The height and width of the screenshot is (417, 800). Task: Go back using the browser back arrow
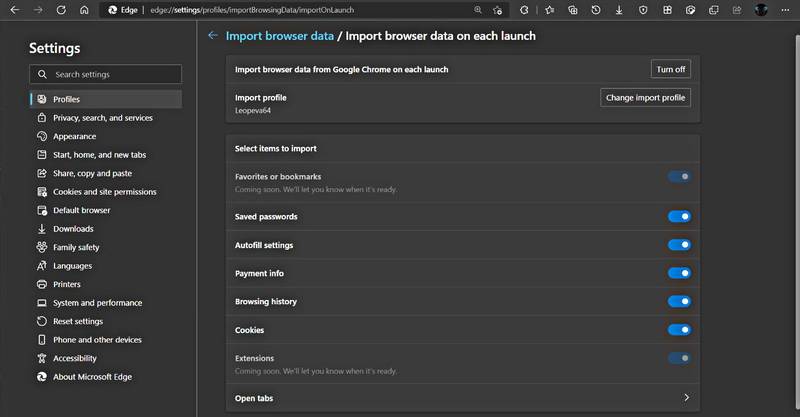tap(15, 10)
